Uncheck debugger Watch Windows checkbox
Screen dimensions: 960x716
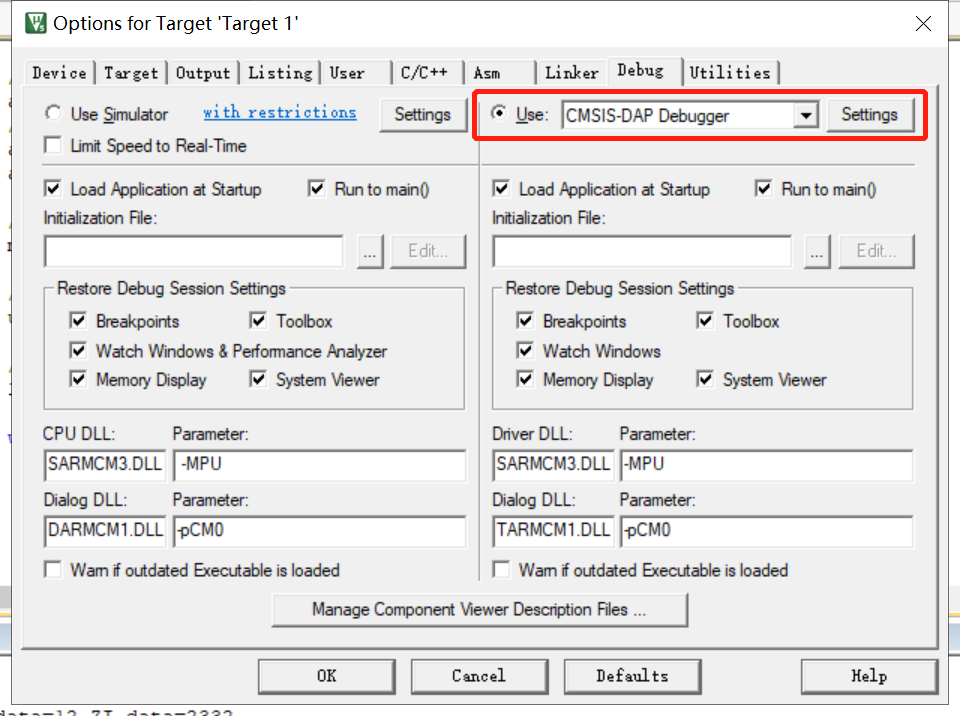point(525,350)
